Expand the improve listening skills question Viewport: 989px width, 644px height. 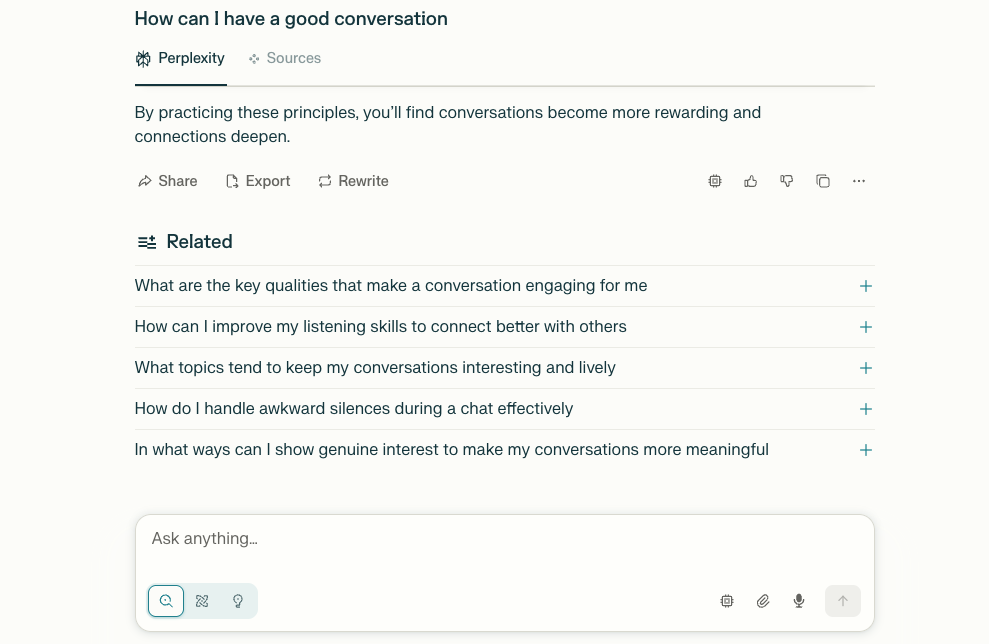[866, 327]
